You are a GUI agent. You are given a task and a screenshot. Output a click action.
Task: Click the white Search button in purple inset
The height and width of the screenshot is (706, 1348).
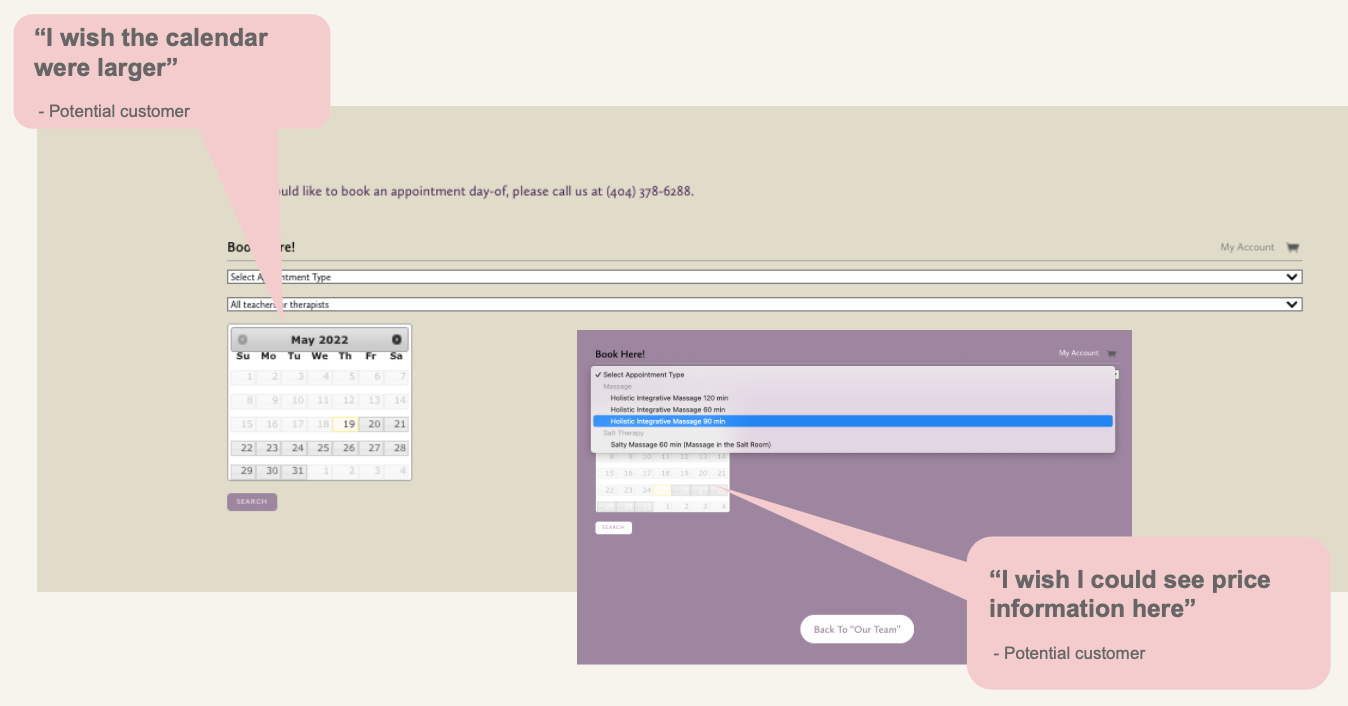point(613,527)
